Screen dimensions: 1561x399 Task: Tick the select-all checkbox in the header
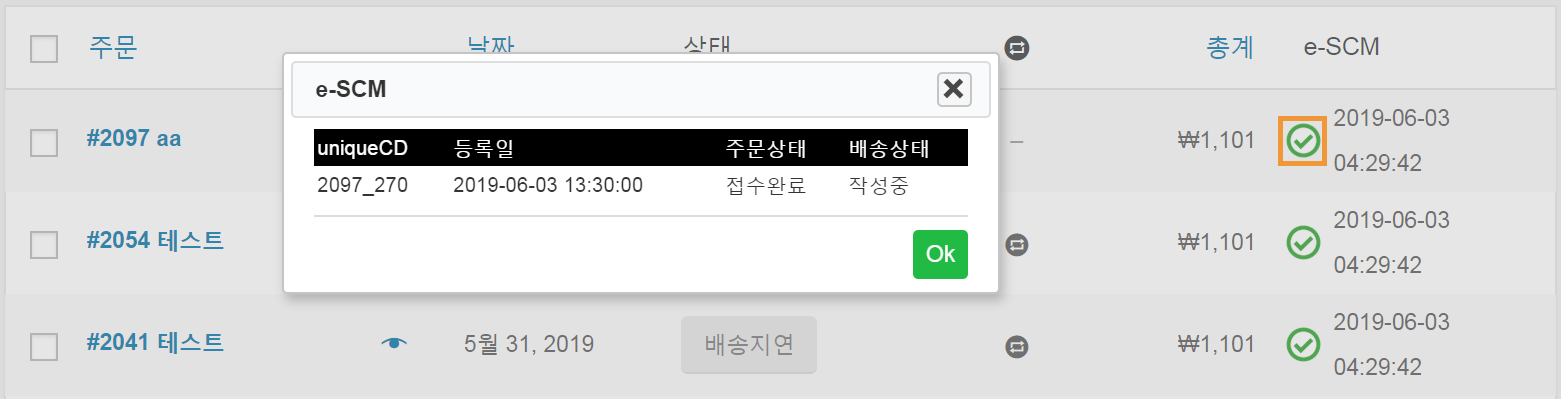point(44,48)
